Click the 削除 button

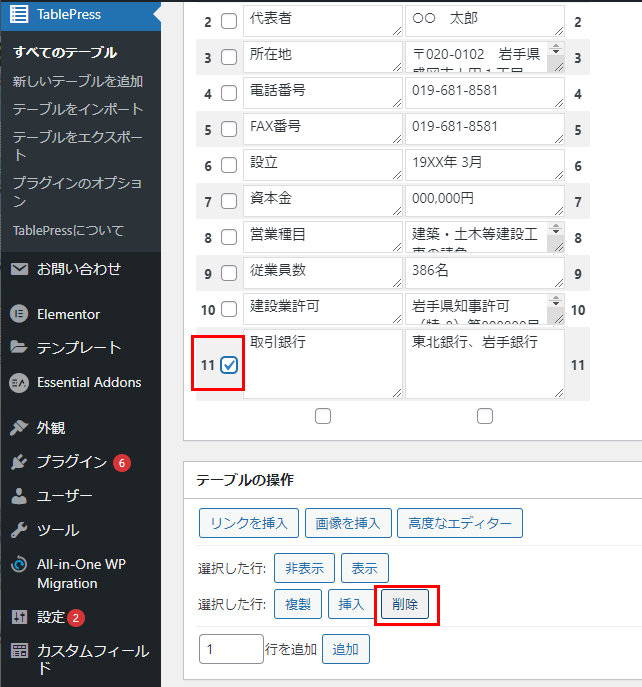(405, 605)
